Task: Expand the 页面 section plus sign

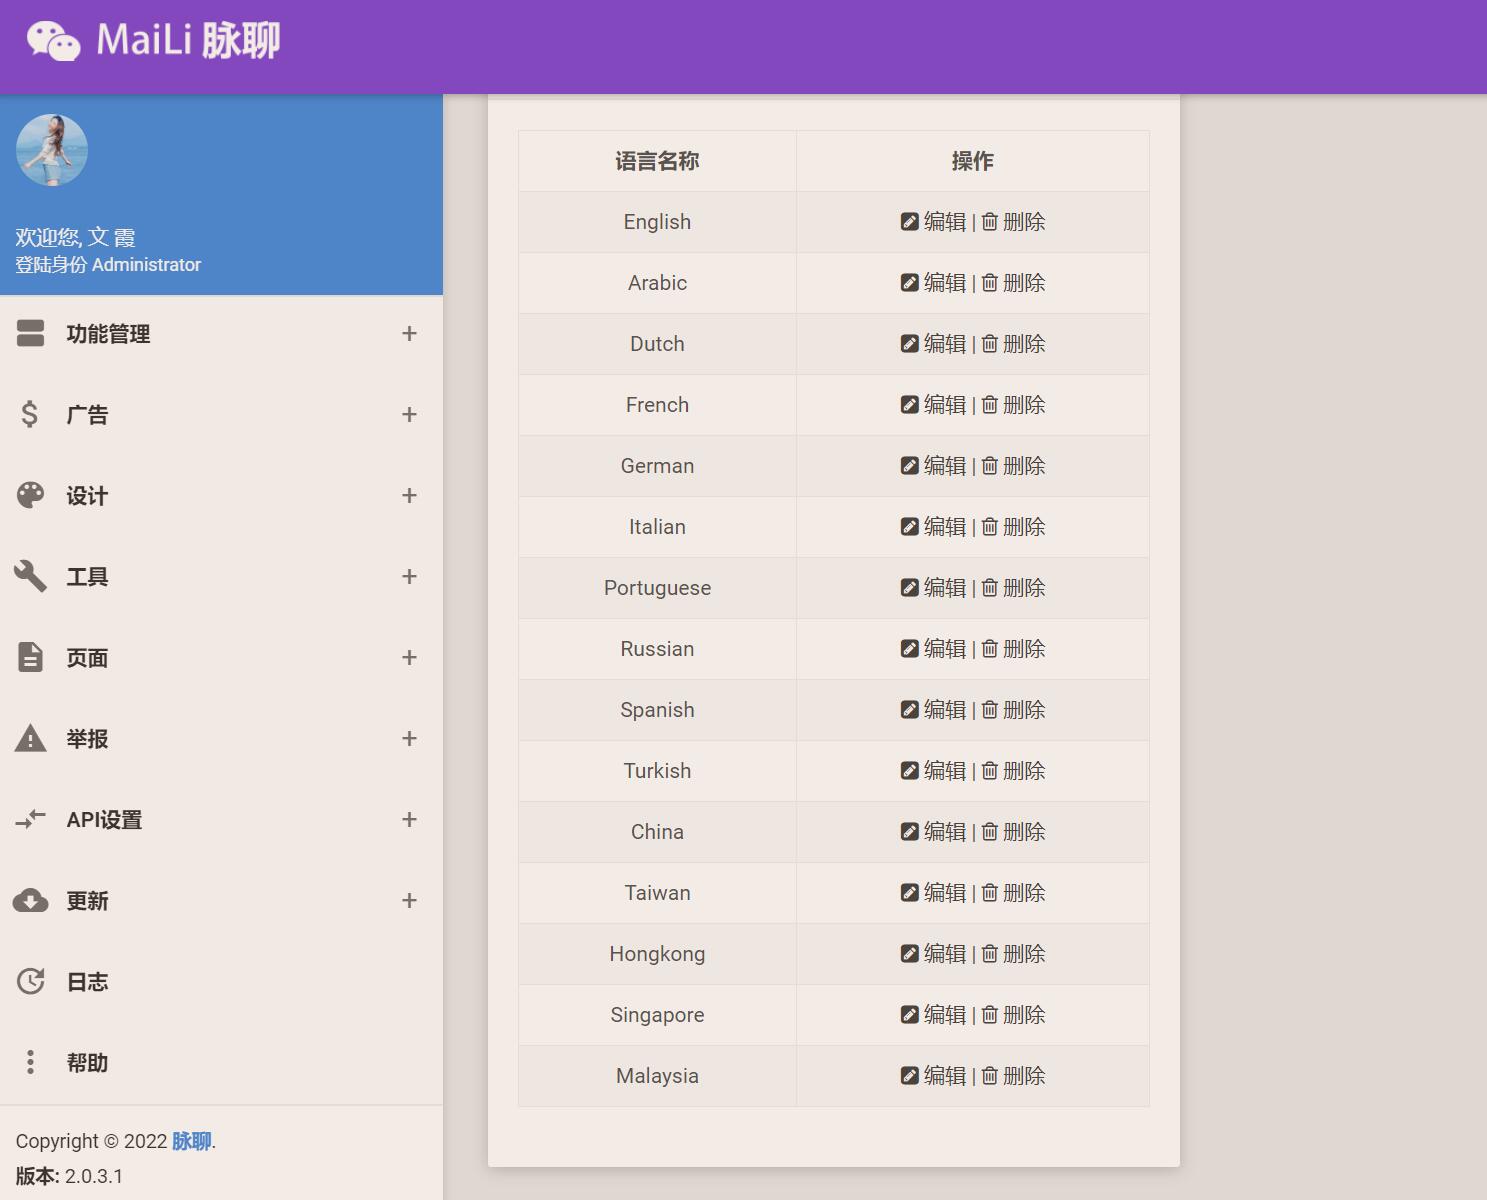Action: pos(409,658)
